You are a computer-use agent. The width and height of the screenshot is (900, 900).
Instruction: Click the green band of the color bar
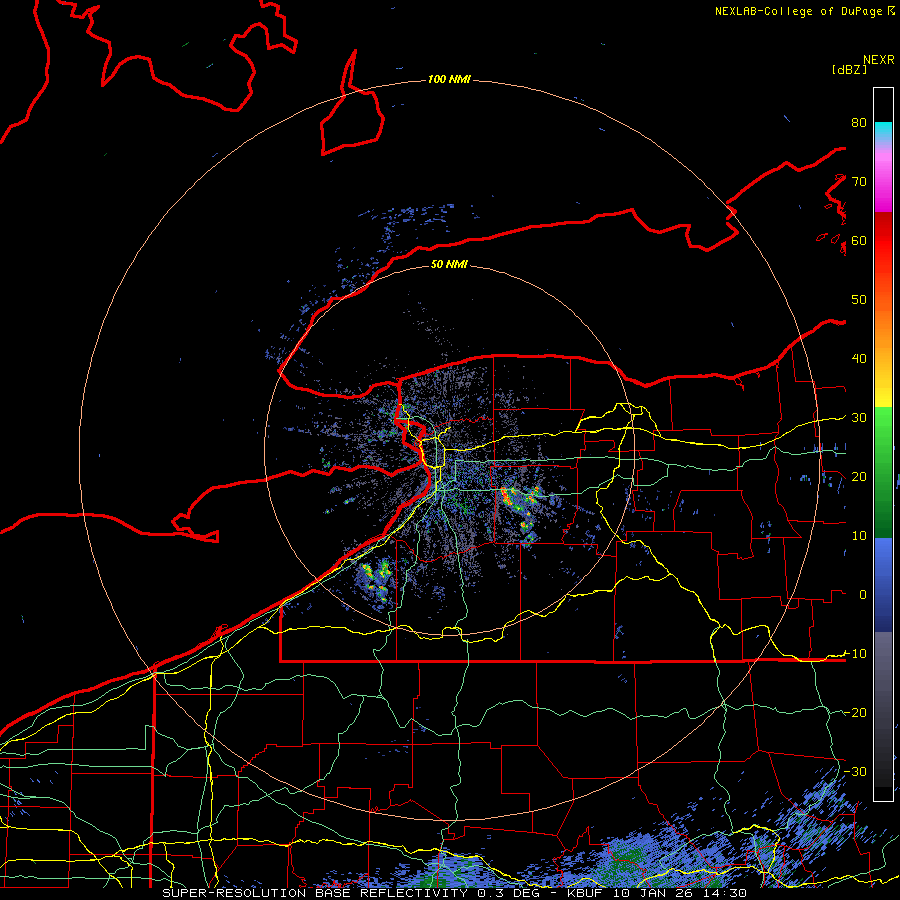[x=883, y=471]
